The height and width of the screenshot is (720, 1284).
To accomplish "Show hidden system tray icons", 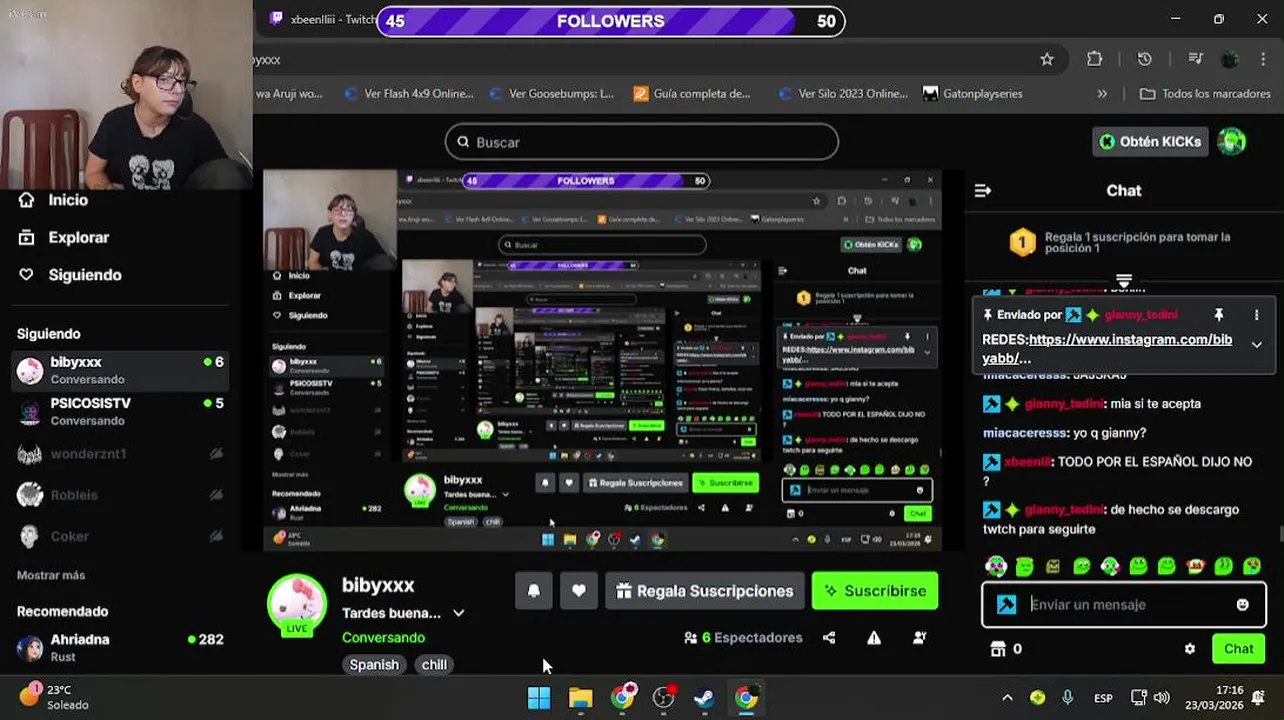I will [1007, 697].
